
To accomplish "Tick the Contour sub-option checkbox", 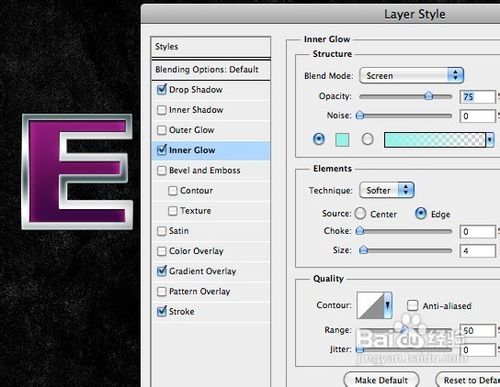I will point(173,191).
